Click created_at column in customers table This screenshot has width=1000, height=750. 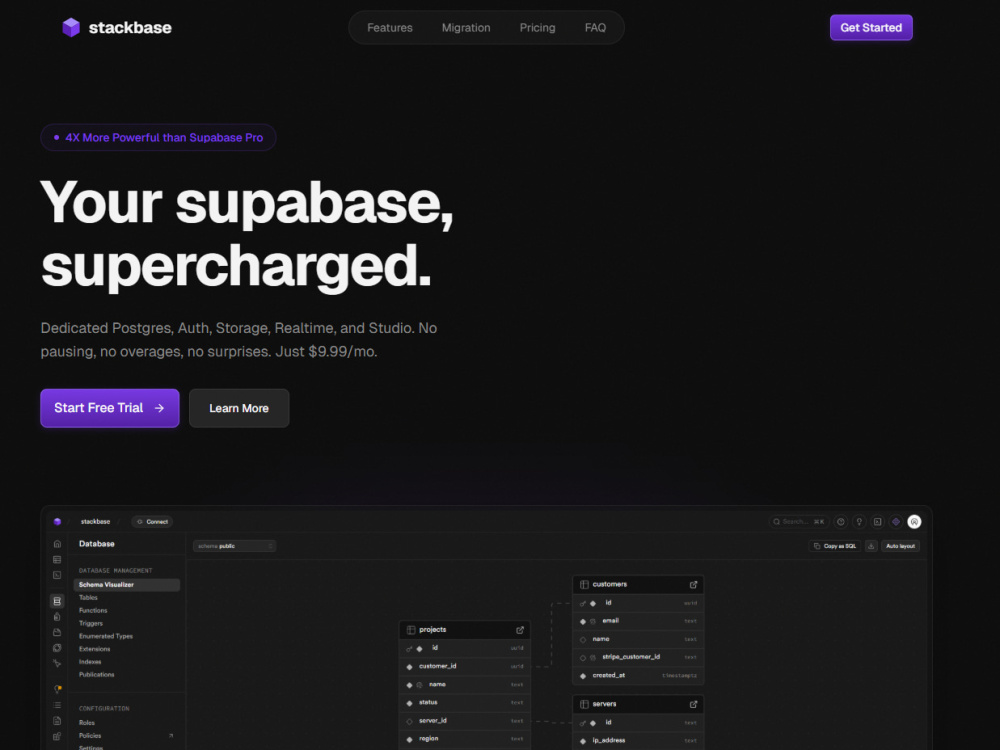638,676
